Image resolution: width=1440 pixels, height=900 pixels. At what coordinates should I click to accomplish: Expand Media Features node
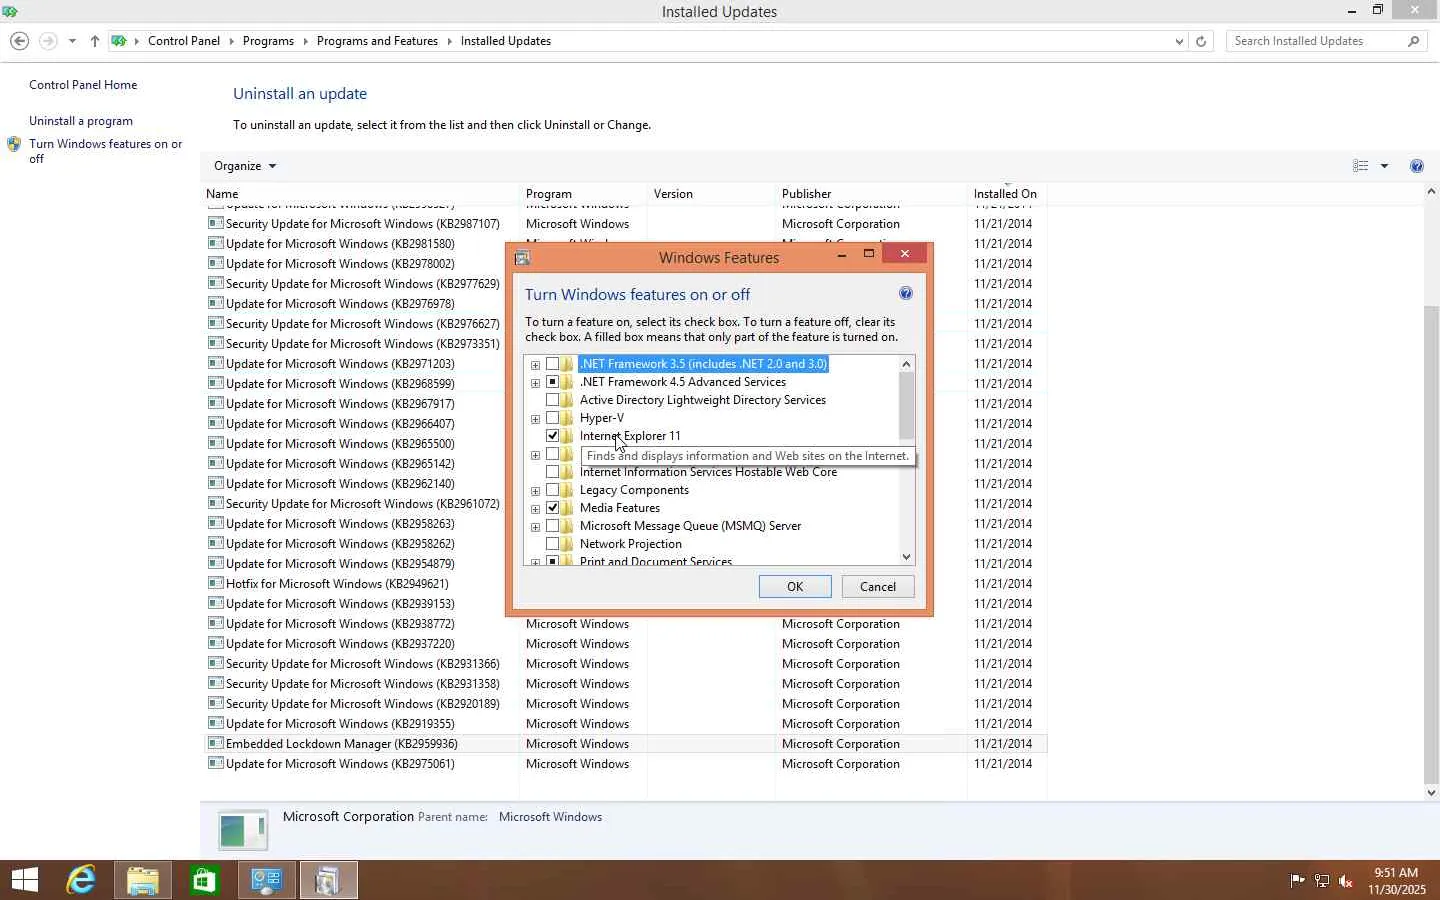coord(535,509)
